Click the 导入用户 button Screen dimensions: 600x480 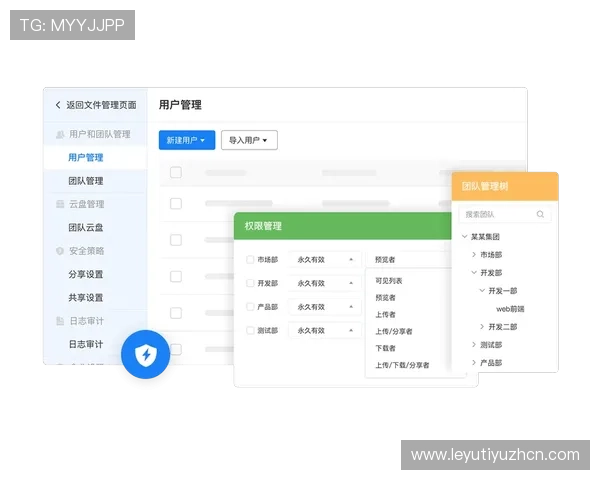[249, 140]
